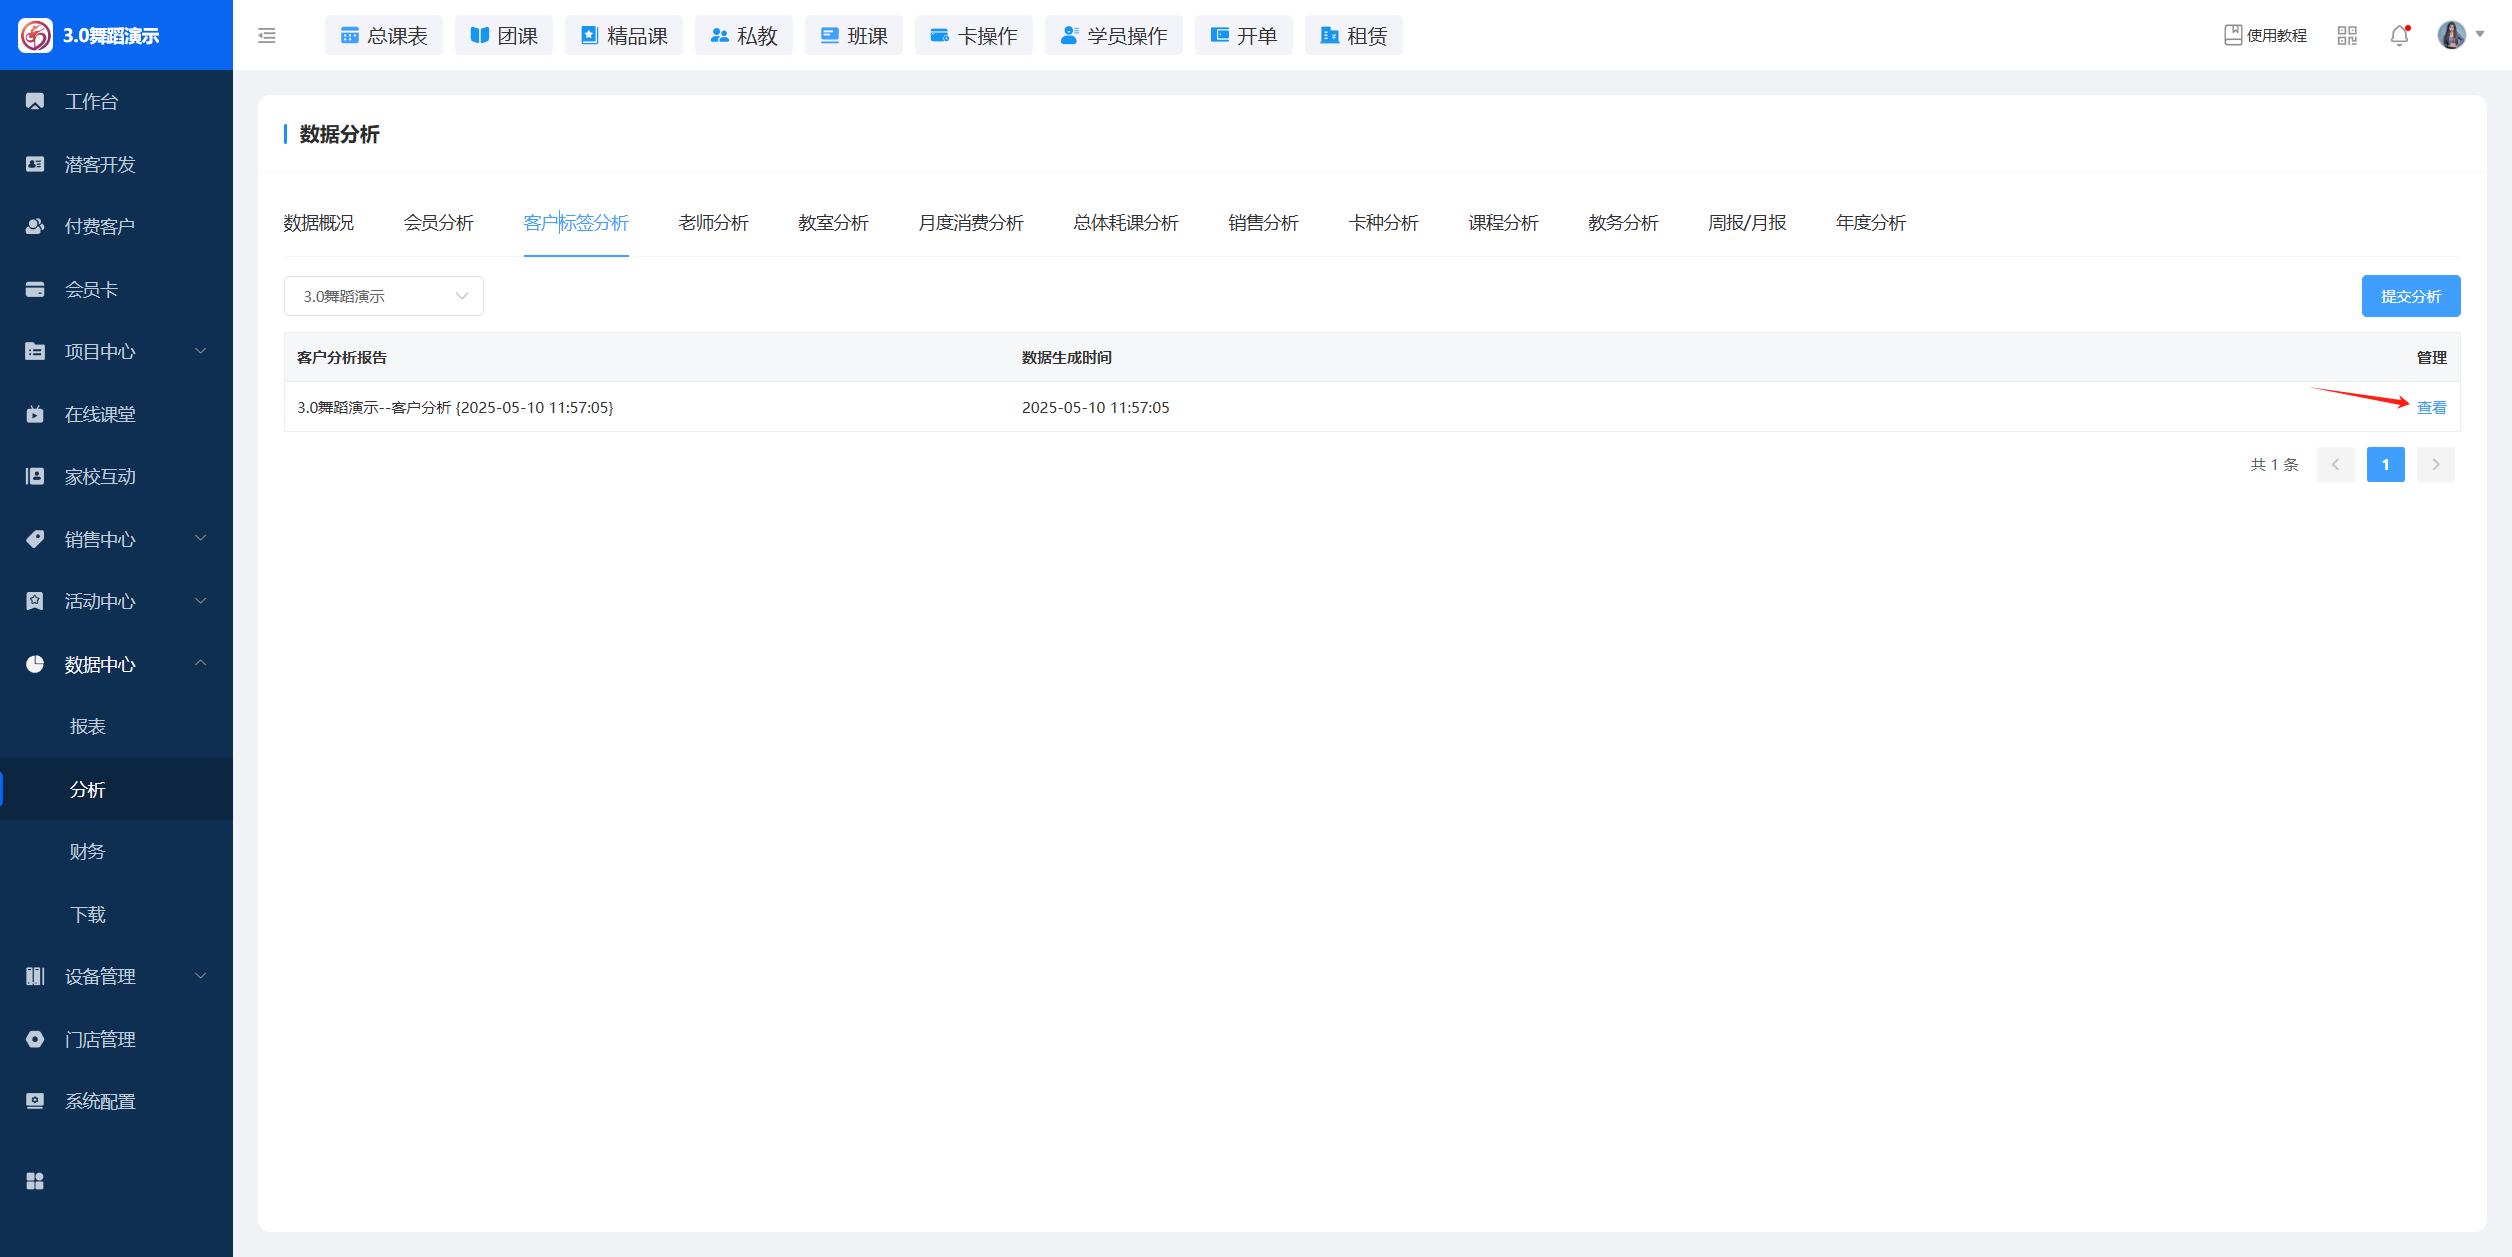Viewport: 2512px width, 1257px height.
Task: Click the 查看 link in report row
Action: coord(2431,407)
